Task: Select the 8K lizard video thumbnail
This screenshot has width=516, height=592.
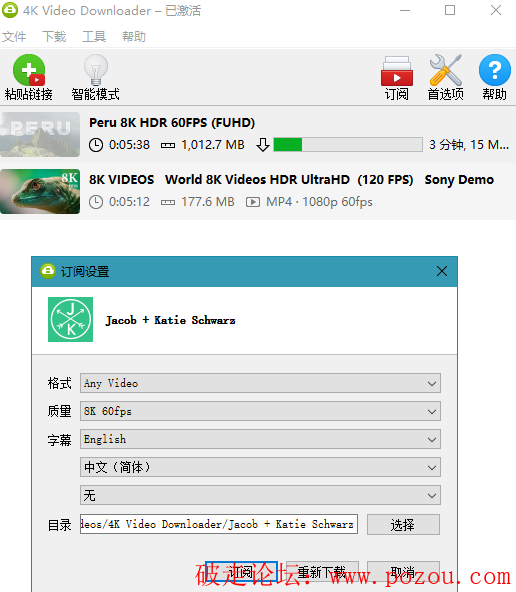Action: pyautogui.click(x=40, y=191)
